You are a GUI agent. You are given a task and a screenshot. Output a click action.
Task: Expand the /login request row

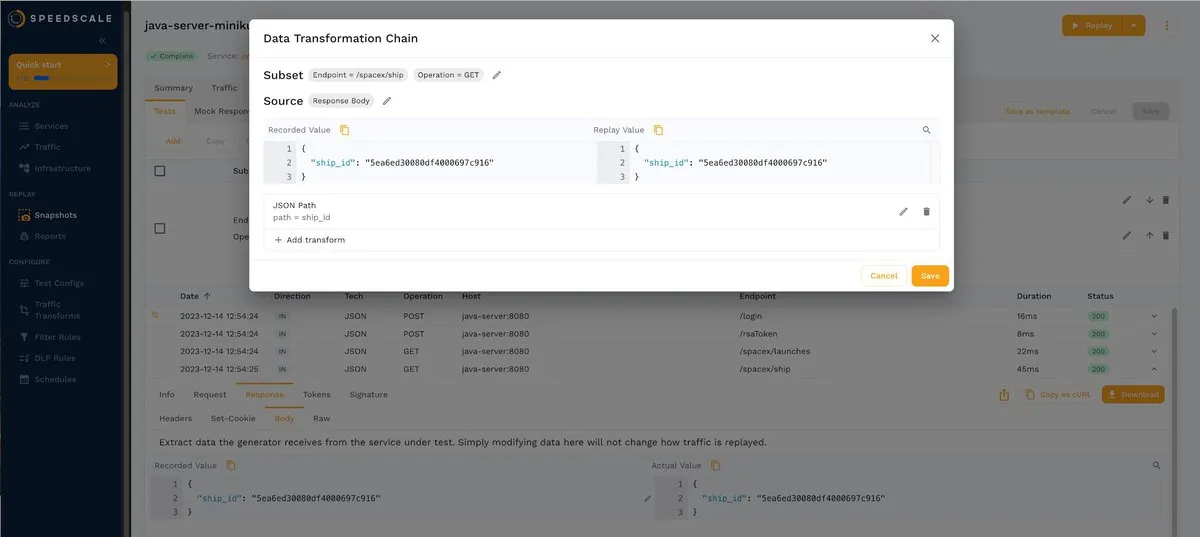tap(1153, 316)
